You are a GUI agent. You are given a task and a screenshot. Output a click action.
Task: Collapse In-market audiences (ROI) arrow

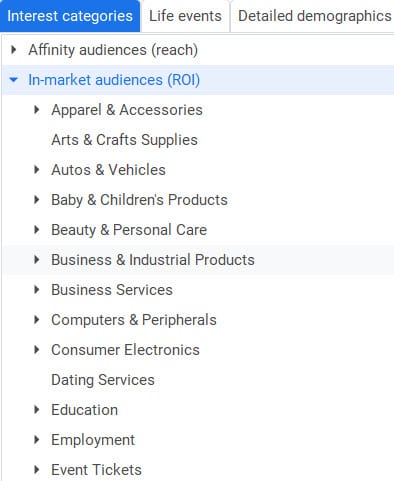(13, 80)
